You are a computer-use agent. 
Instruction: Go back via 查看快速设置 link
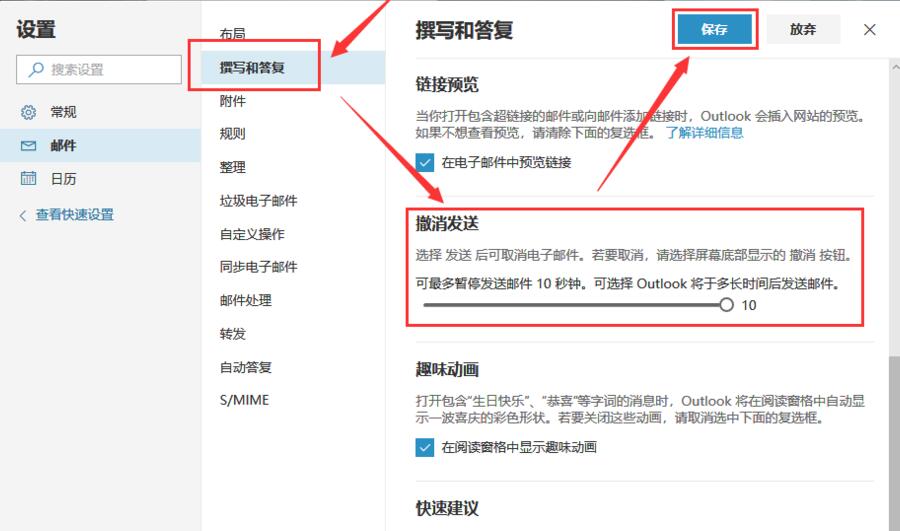click(x=75, y=215)
